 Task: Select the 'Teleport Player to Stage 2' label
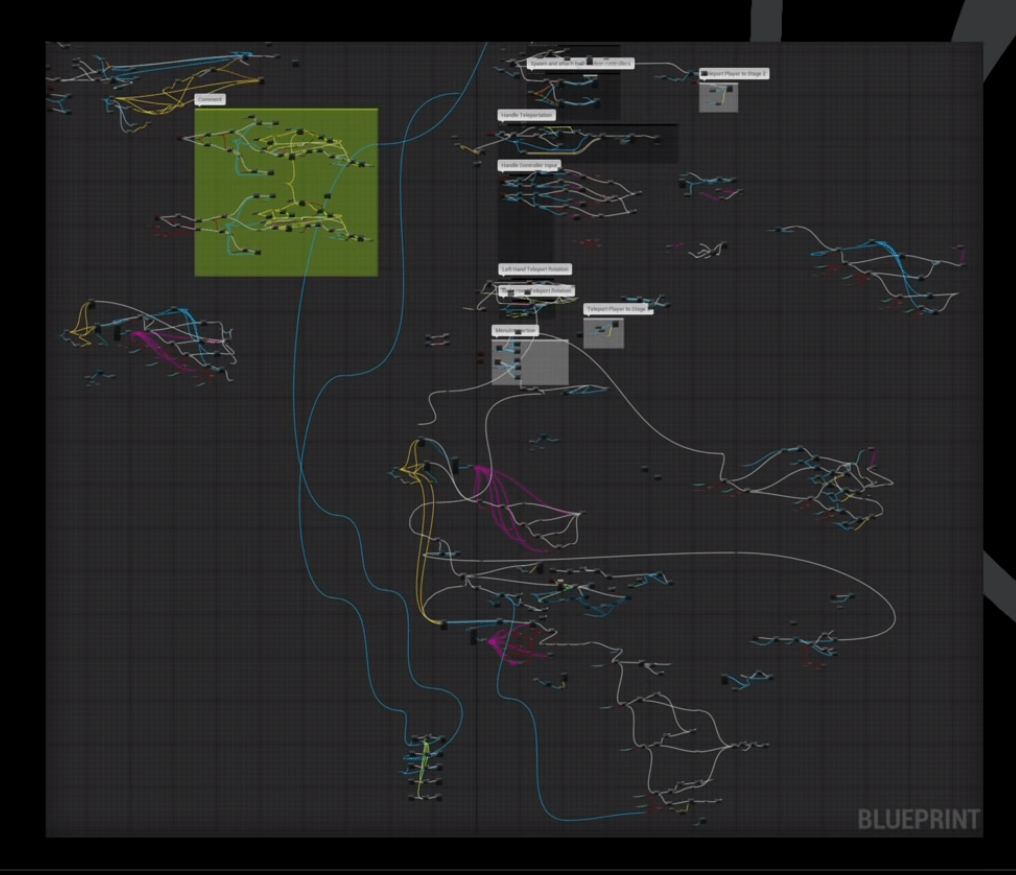point(735,73)
